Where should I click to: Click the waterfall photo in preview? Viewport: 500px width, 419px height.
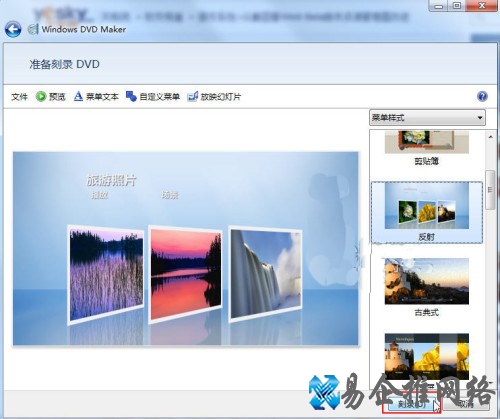[266, 274]
